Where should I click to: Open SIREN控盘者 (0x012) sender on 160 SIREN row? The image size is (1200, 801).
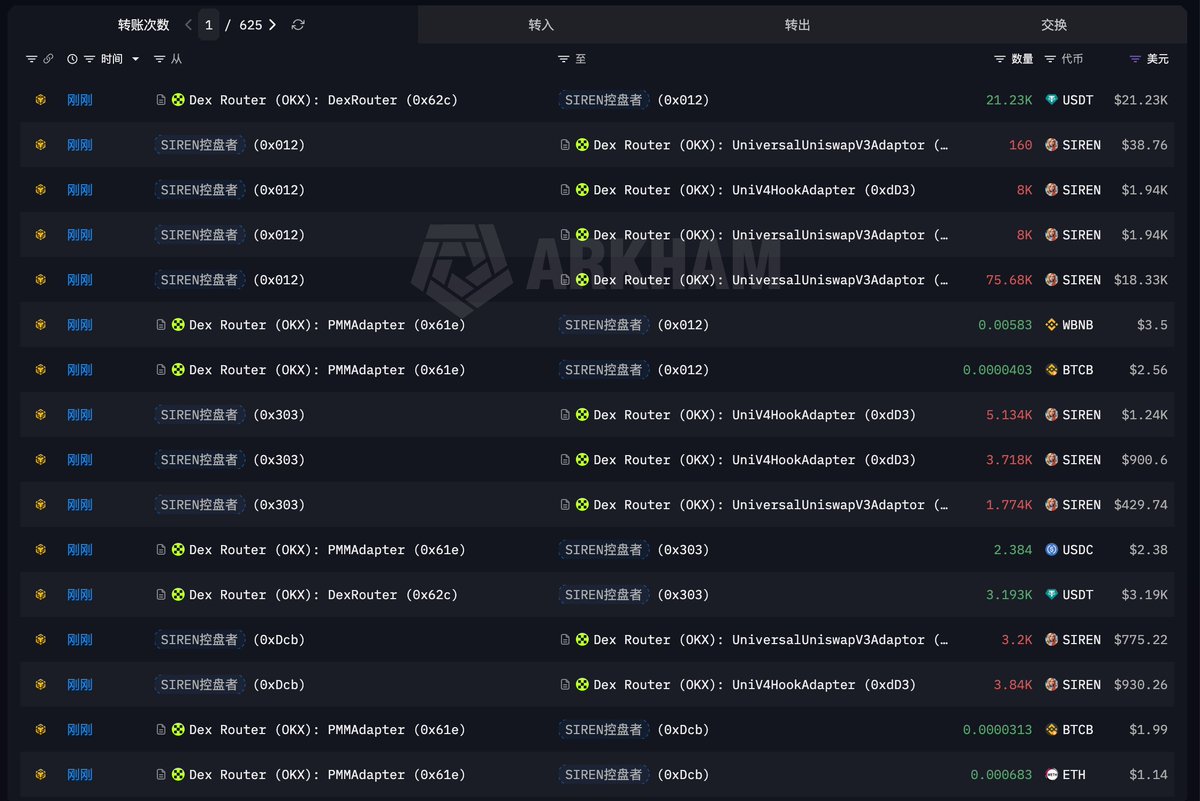pos(230,145)
